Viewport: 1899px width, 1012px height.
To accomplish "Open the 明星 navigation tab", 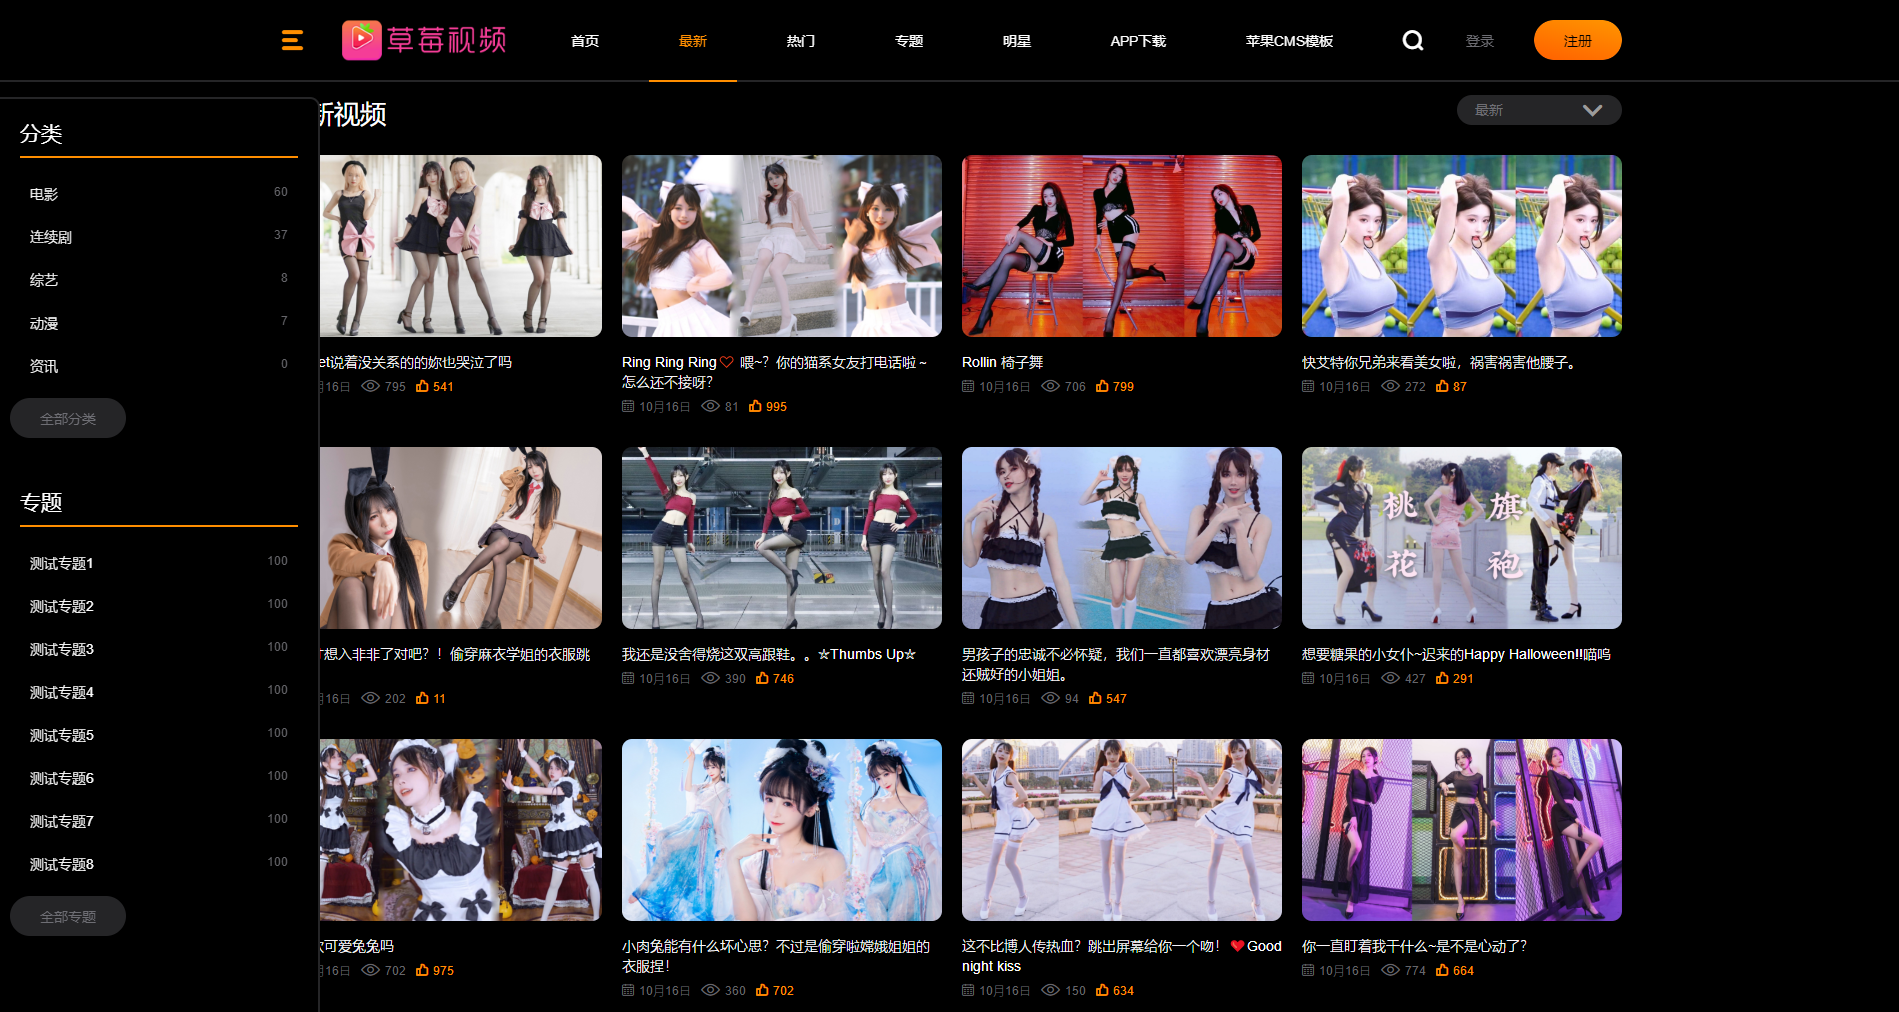I will point(1016,41).
